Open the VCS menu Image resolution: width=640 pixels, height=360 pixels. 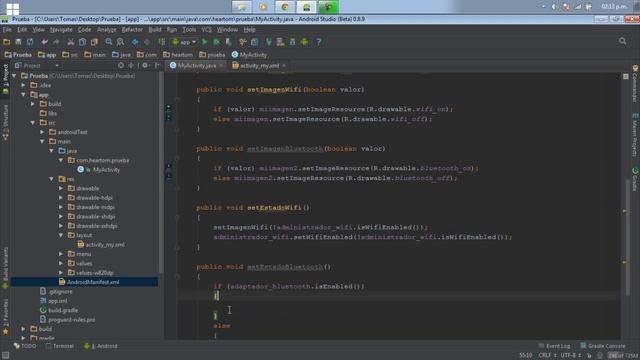click(207, 30)
